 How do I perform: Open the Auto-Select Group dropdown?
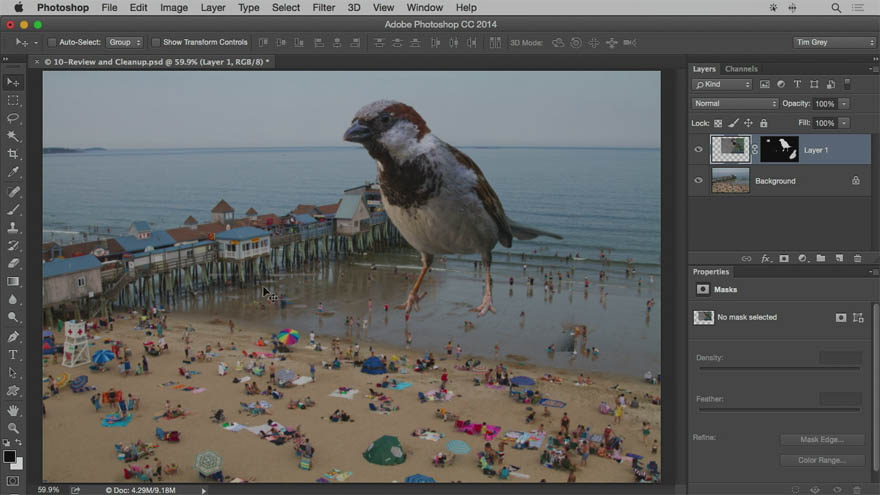(x=124, y=42)
